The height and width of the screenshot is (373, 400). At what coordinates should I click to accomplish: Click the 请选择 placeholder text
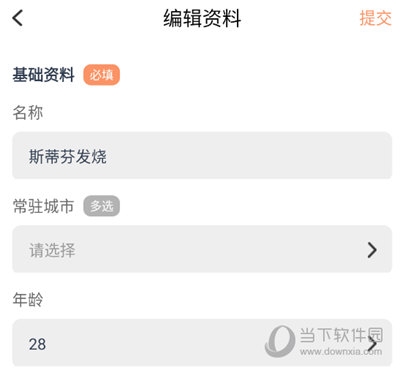(x=52, y=250)
